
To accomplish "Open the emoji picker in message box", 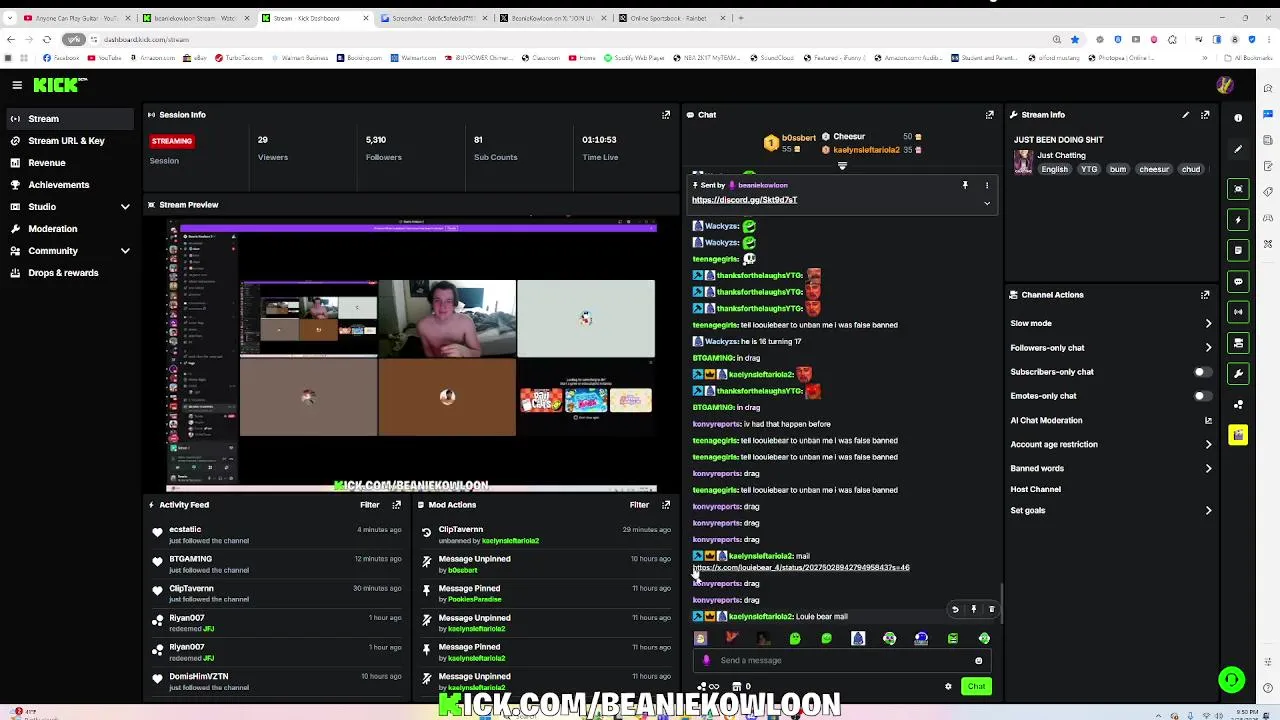I will (x=979, y=660).
